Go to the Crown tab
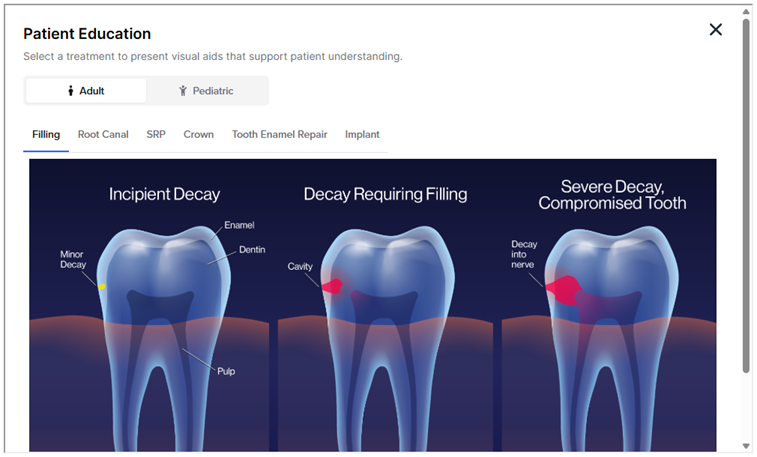The width and height of the screenshot is (757, 457). (x=198, y=134)
